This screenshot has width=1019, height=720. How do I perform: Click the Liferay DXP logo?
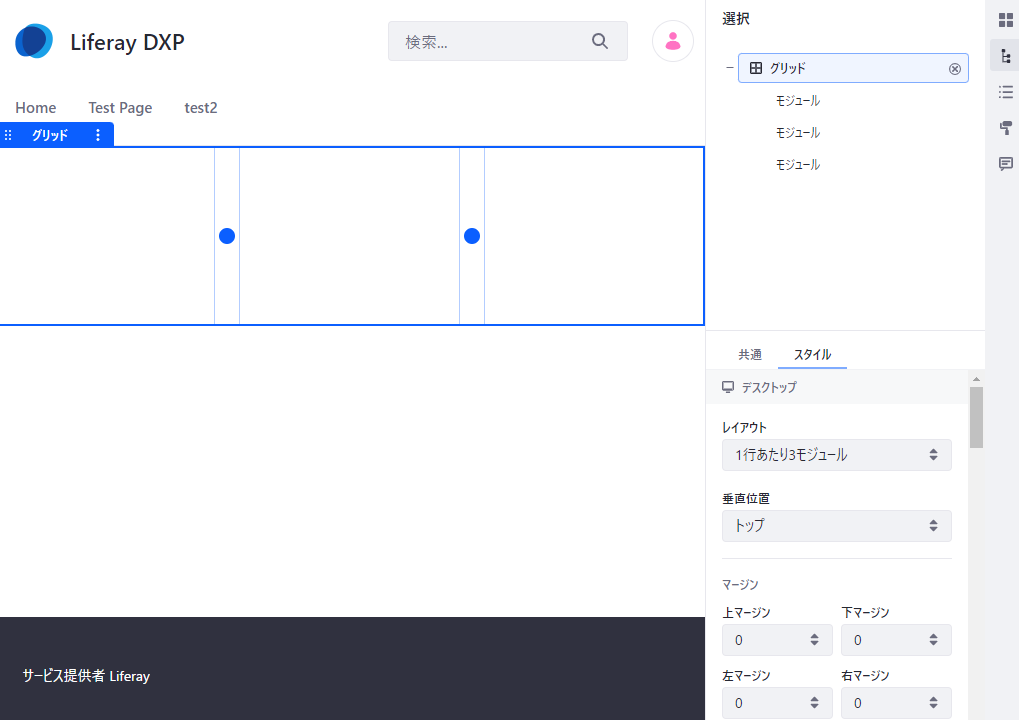point(34,42)
